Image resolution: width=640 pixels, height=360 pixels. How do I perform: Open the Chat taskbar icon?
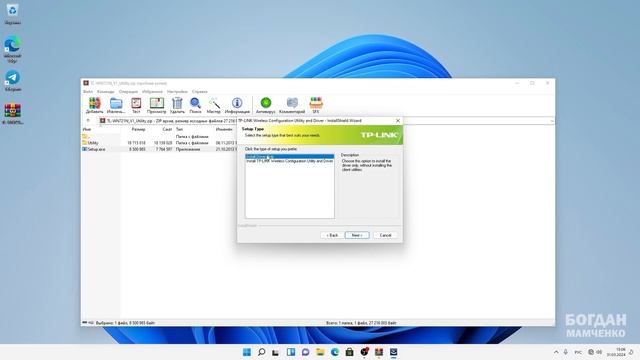305,352
